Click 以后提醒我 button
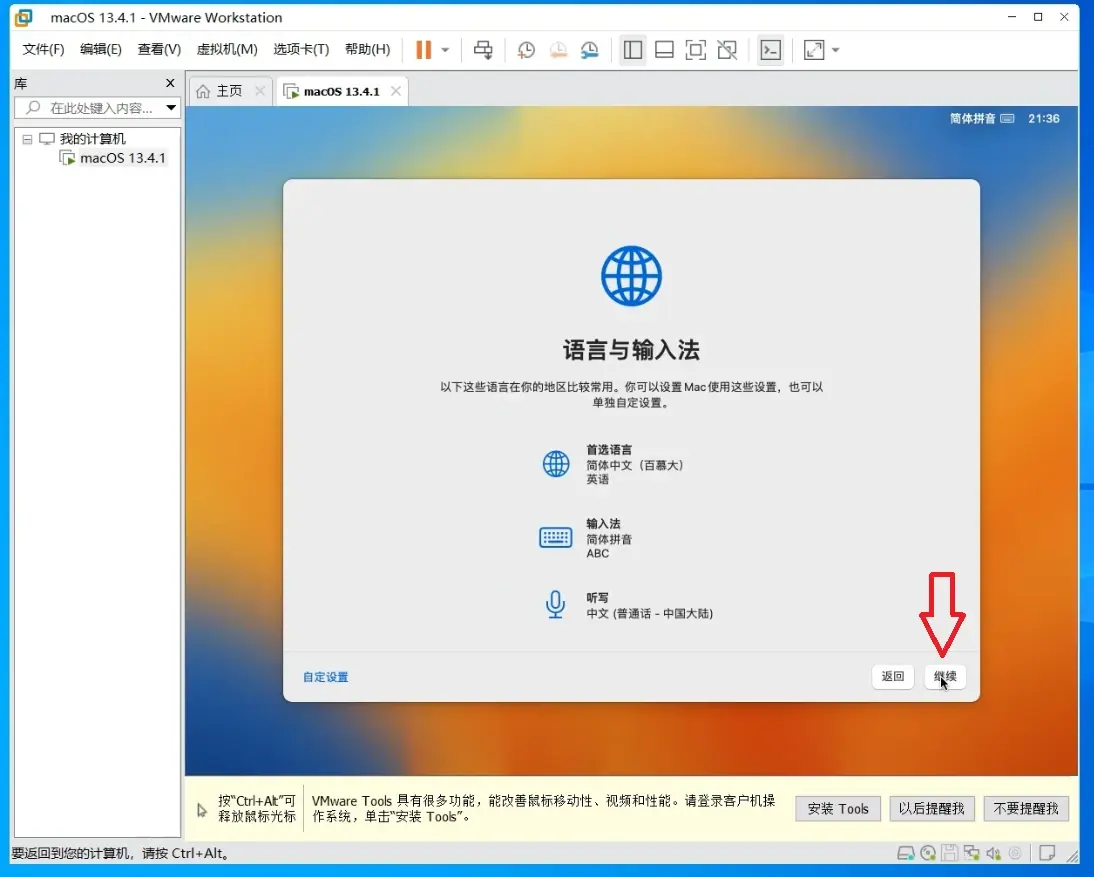The image size is (1094, 877). pyautogui.click(x=931, y=809)
